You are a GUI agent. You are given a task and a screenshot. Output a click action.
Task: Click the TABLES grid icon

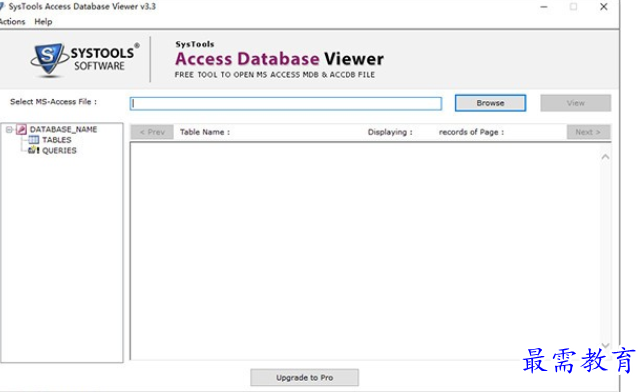click(x=34, y=140)
